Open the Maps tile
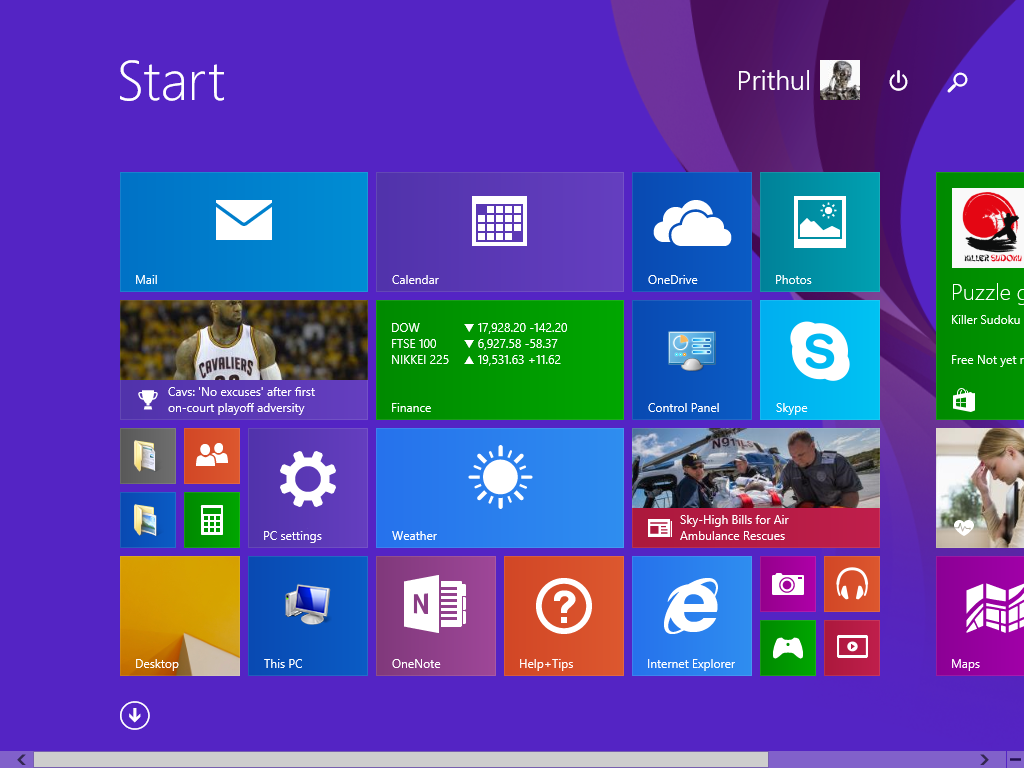Screen dimensions: 1024x768 click(x=980, y=616)
